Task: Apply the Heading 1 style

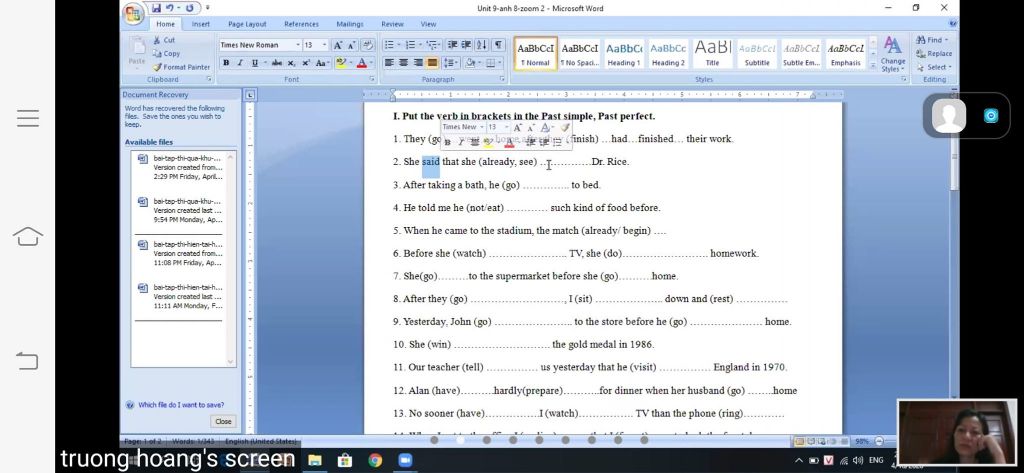Action: click(623, 54)
